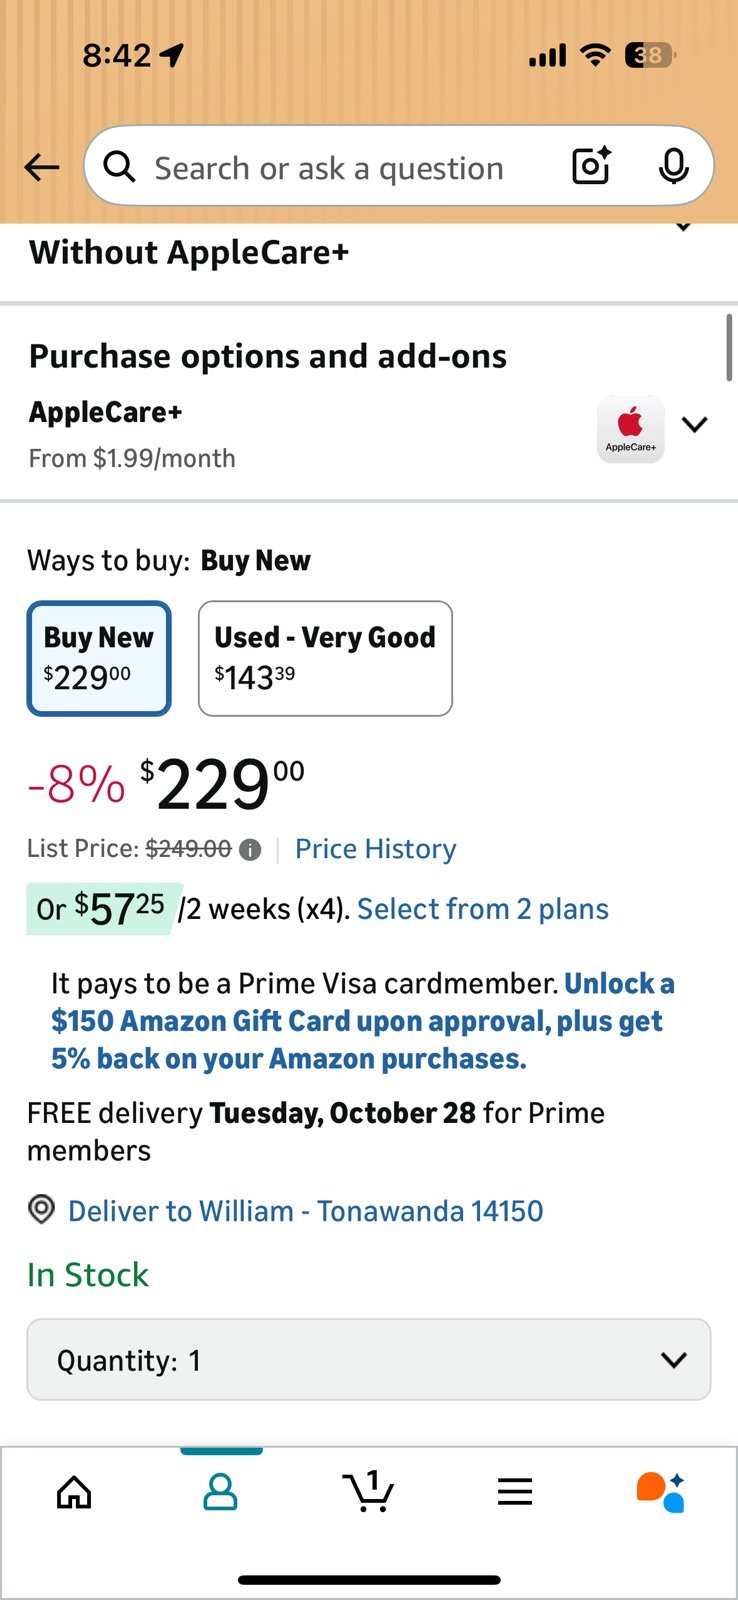The image size is (738, 1600).
Task: Open the hamburger menu tab
Action: [514, 1493]
